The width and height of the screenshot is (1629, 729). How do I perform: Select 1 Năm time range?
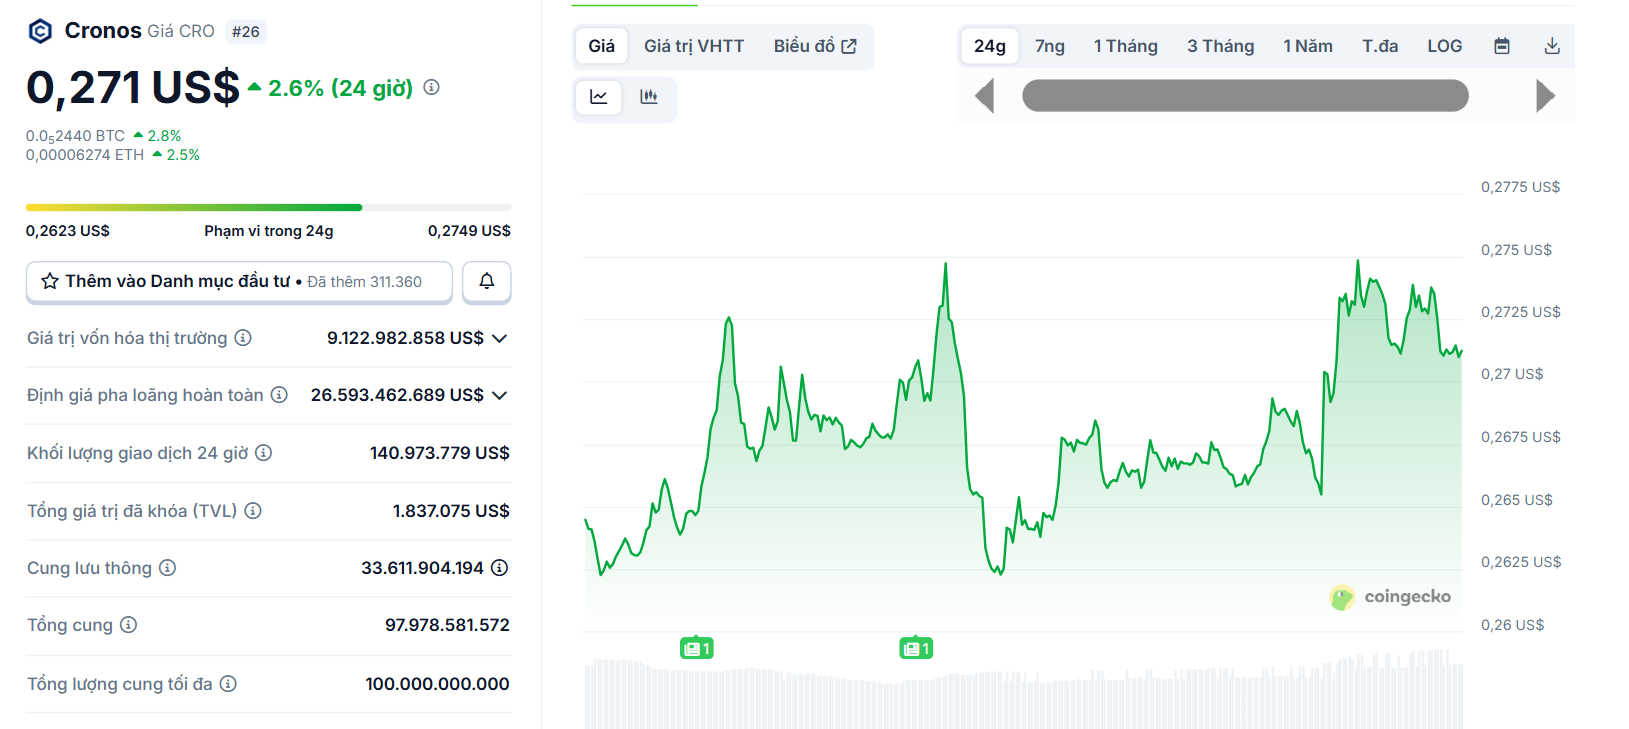[x=1308, y=46]
